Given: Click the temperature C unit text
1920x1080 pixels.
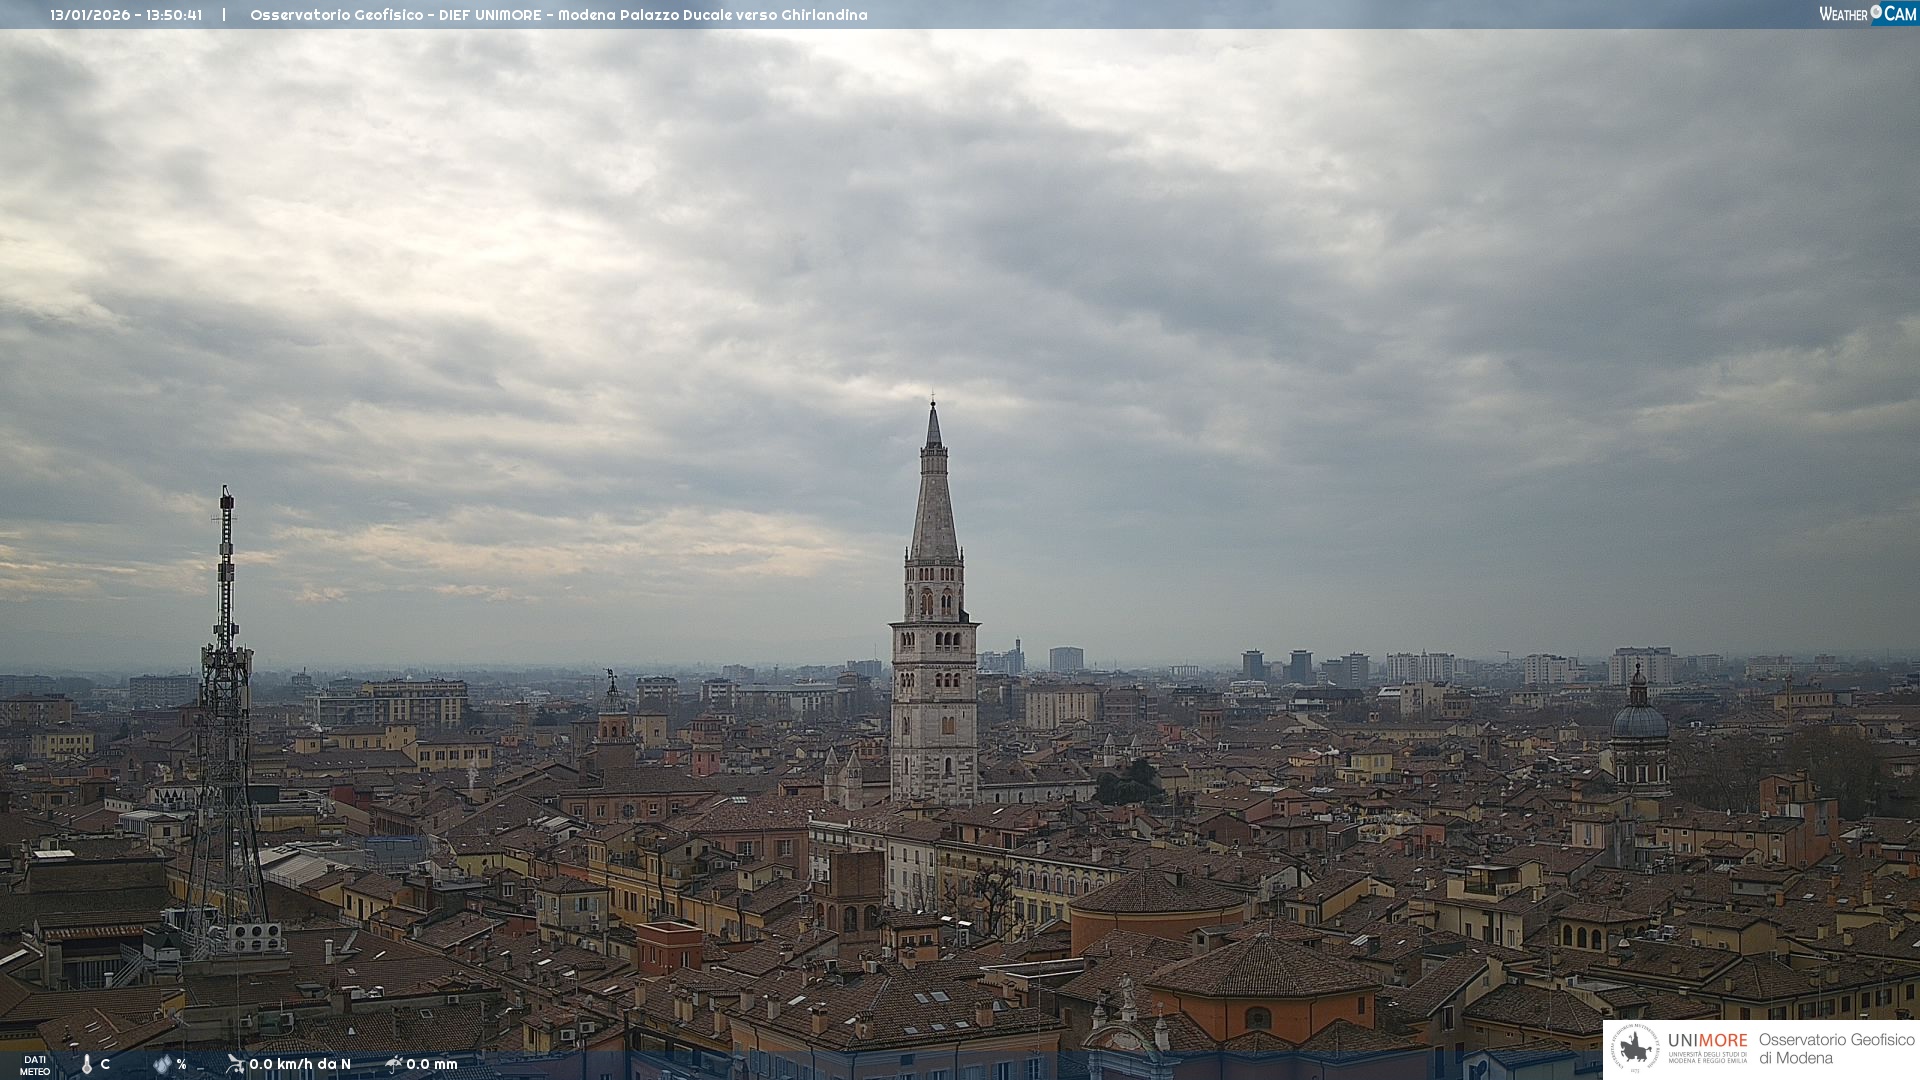Looking at the screenshot, I should coord(105,1064).
